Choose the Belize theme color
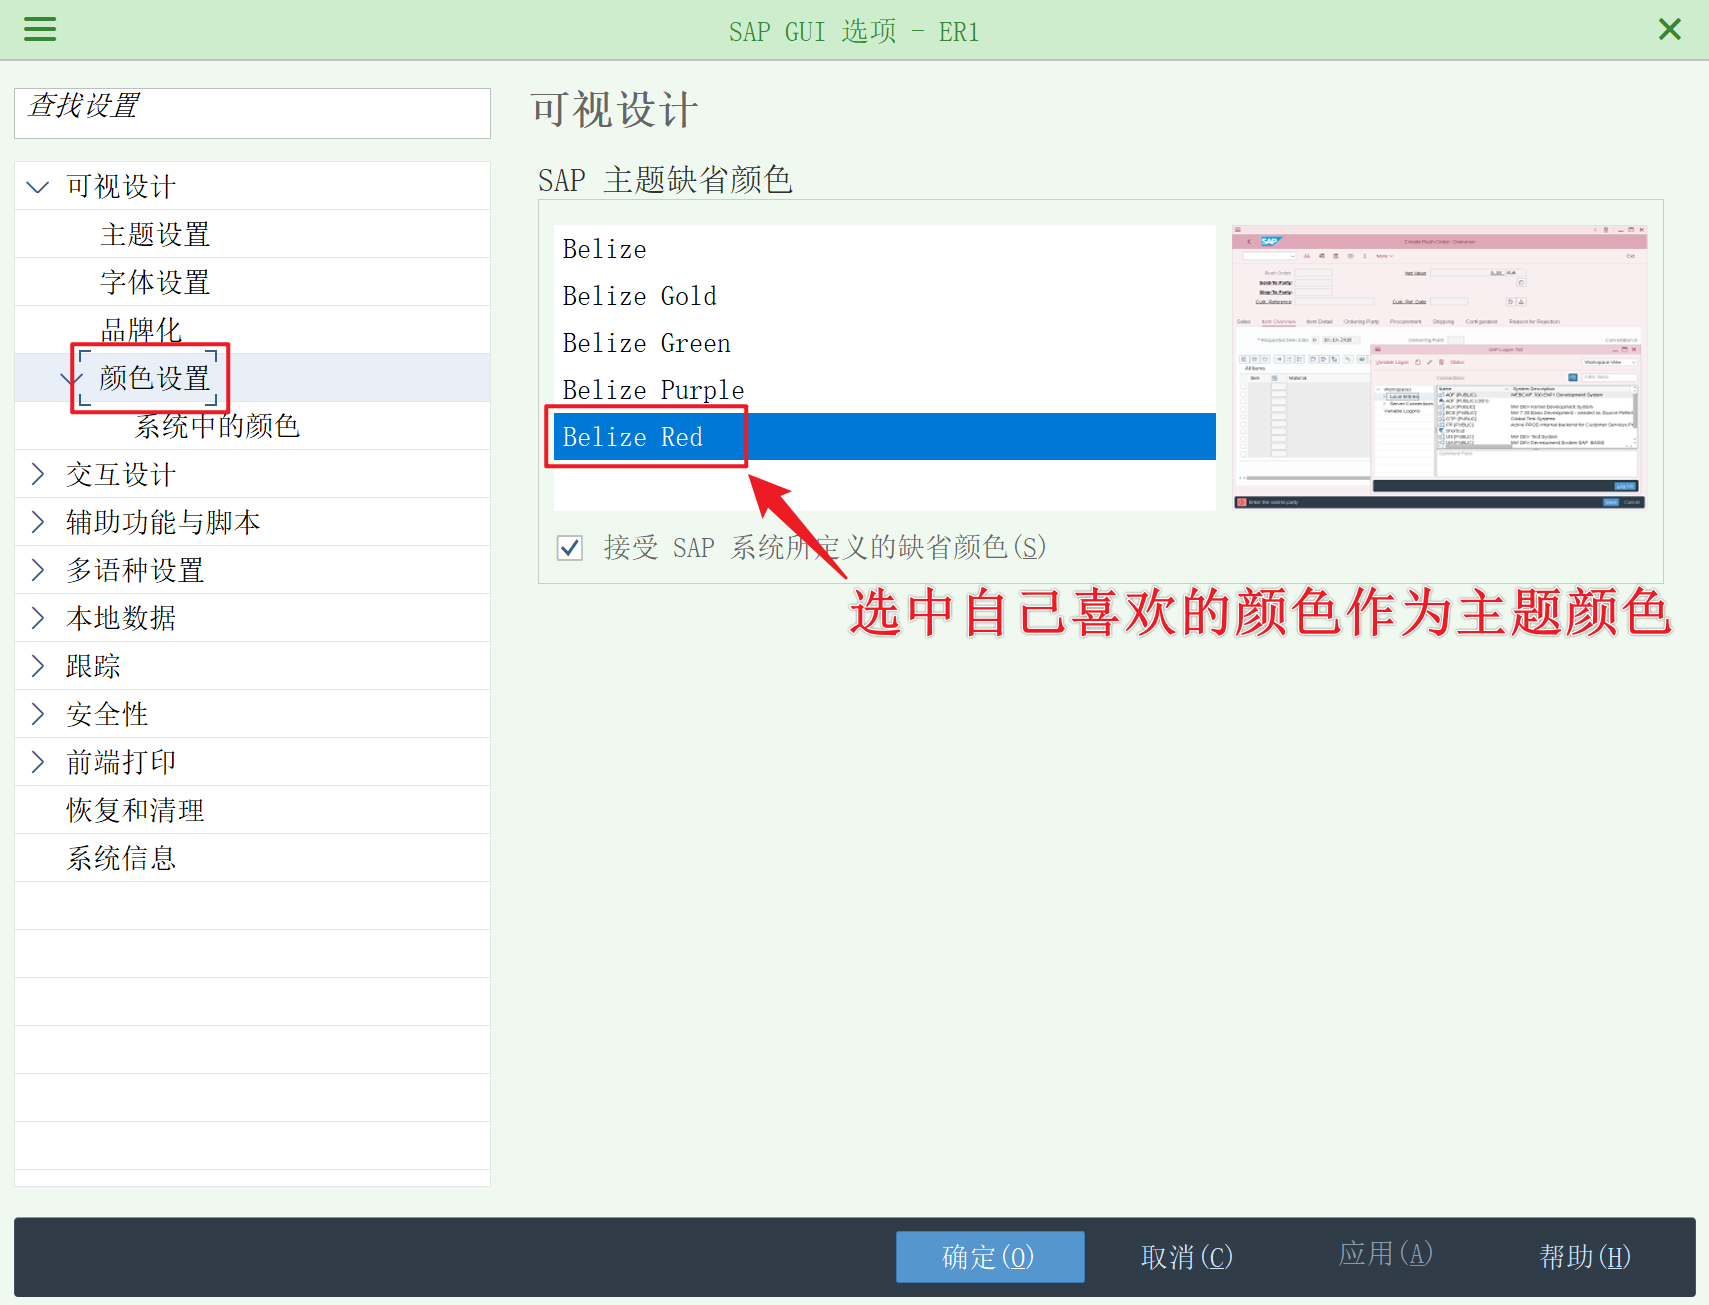 point(884,249)
